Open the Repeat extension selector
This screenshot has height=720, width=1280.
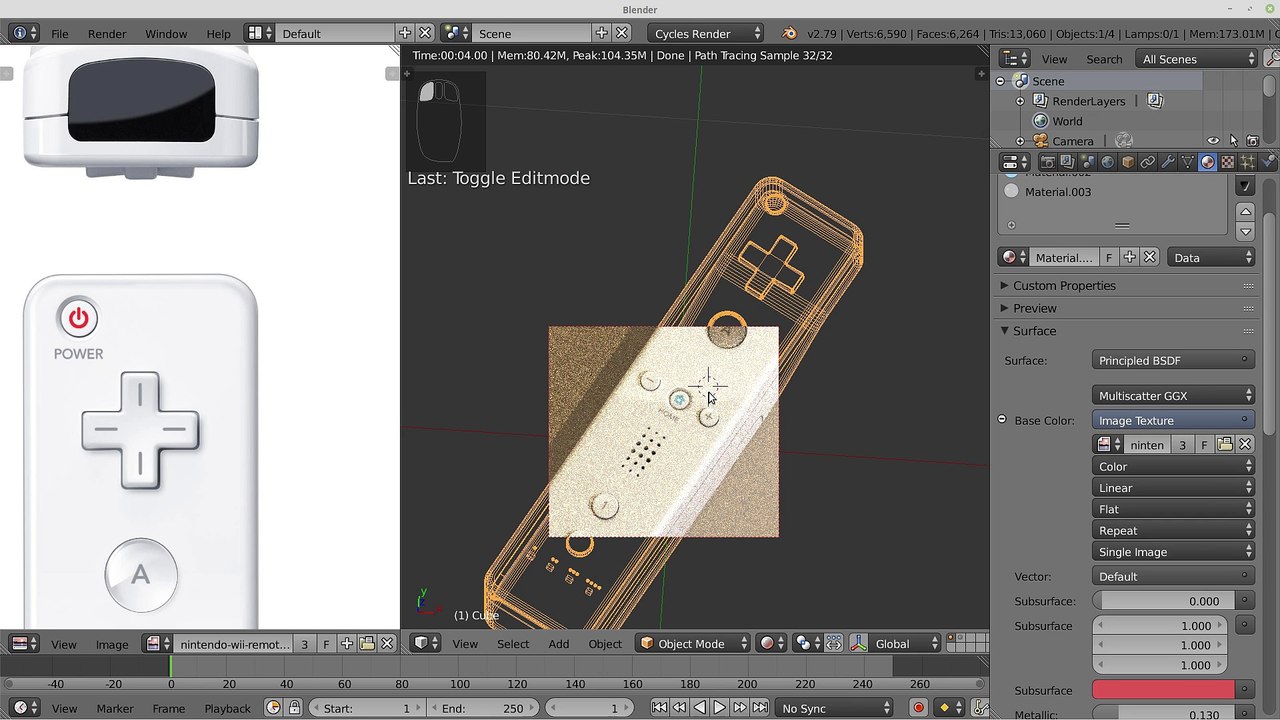coord(1174,530)
